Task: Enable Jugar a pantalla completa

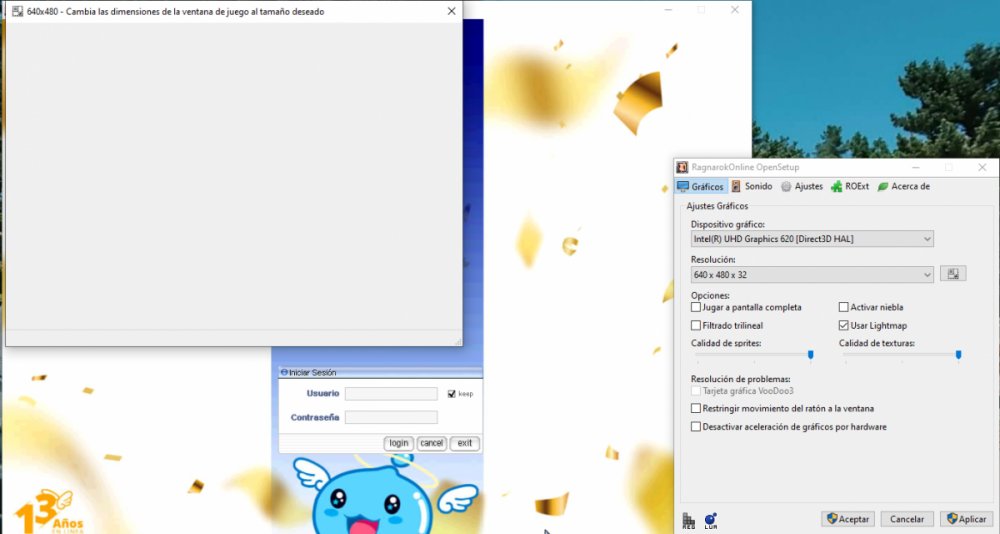Action: (696, 307)
